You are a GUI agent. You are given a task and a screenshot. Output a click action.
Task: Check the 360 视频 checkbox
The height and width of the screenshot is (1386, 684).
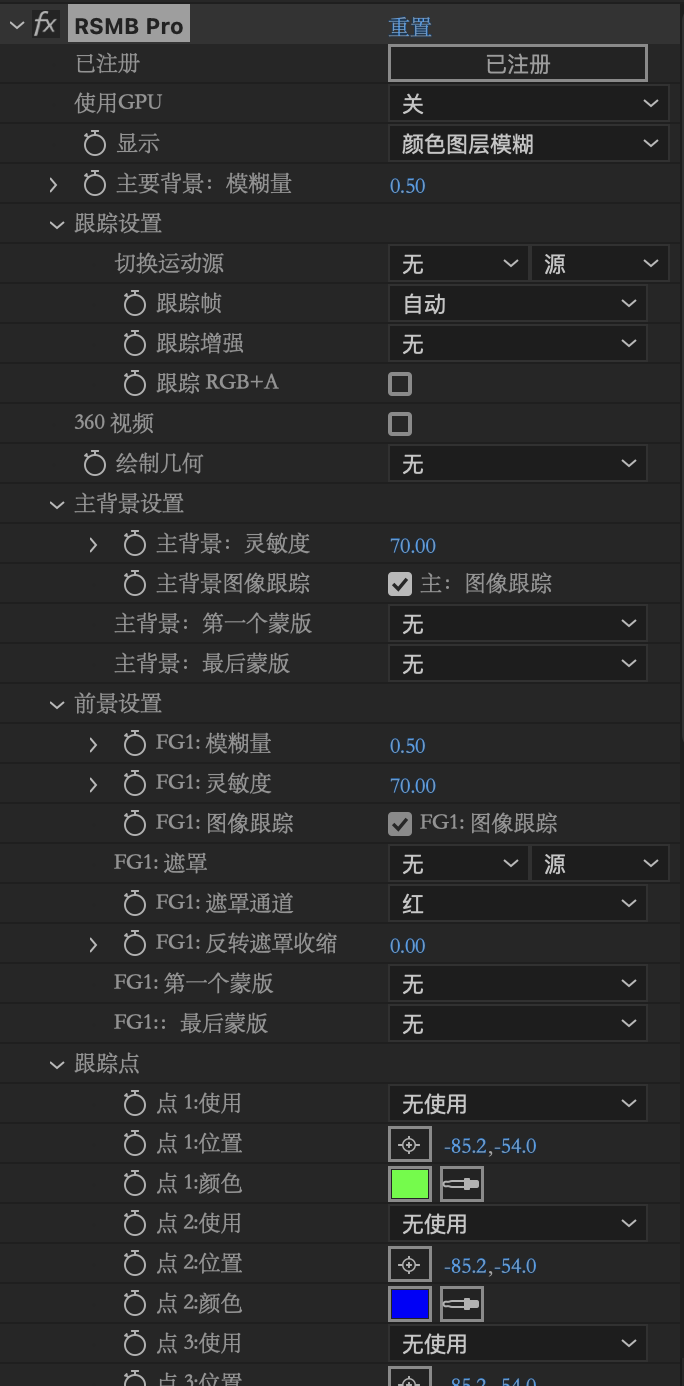coord(400,424)
